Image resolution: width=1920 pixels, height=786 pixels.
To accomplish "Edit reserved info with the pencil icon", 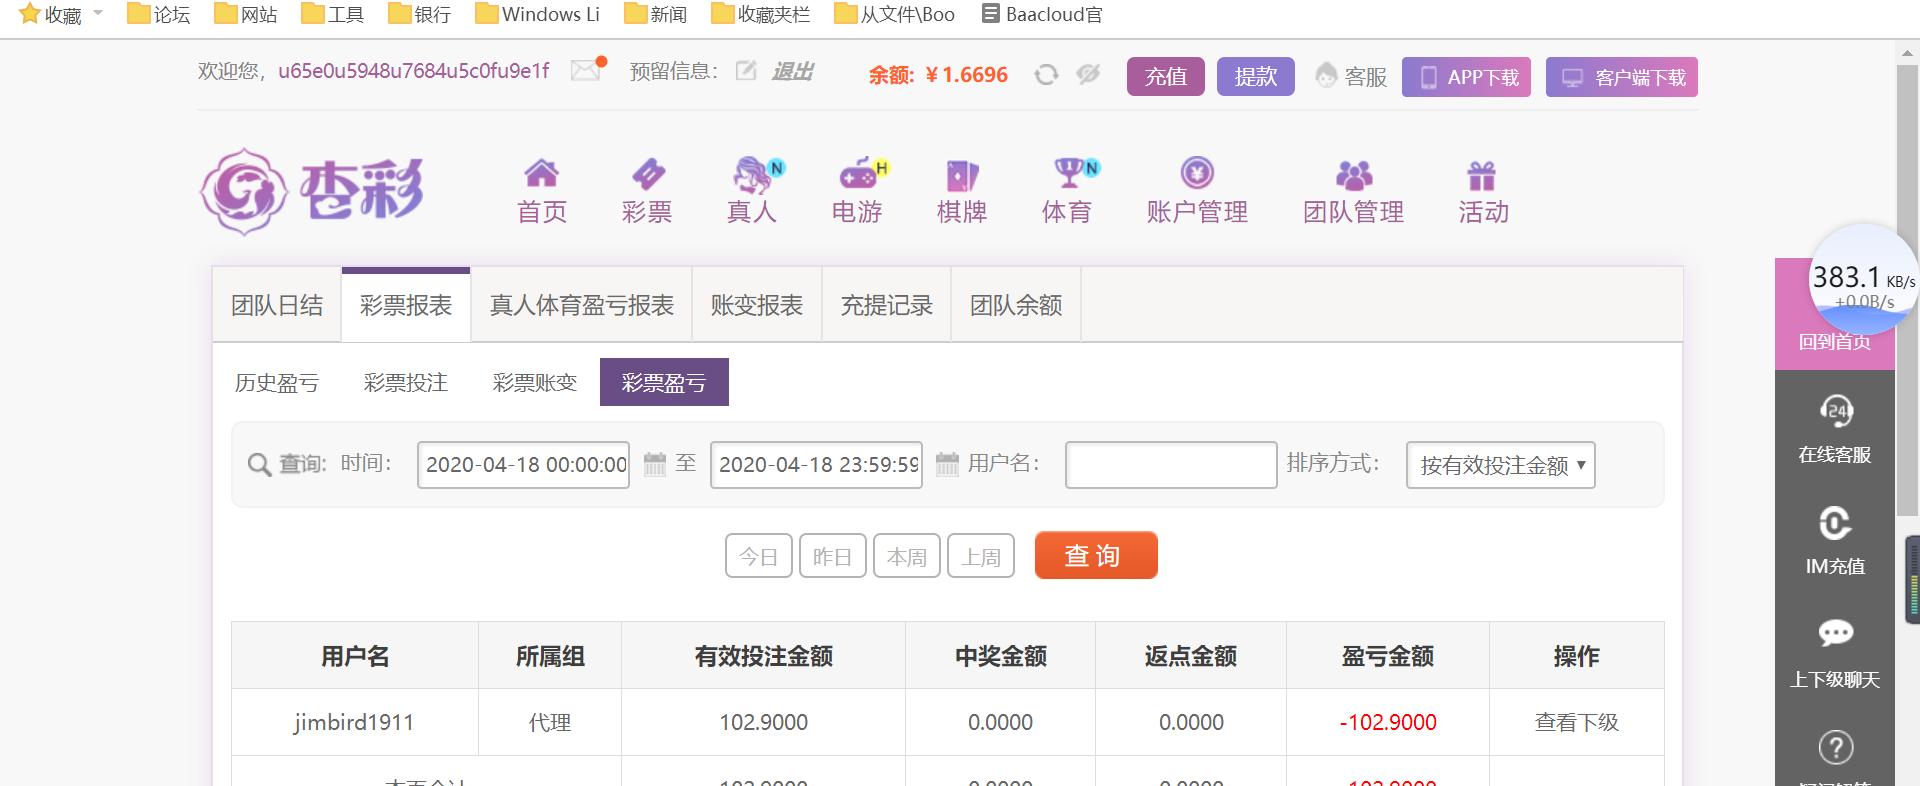I will pos(746,71).
